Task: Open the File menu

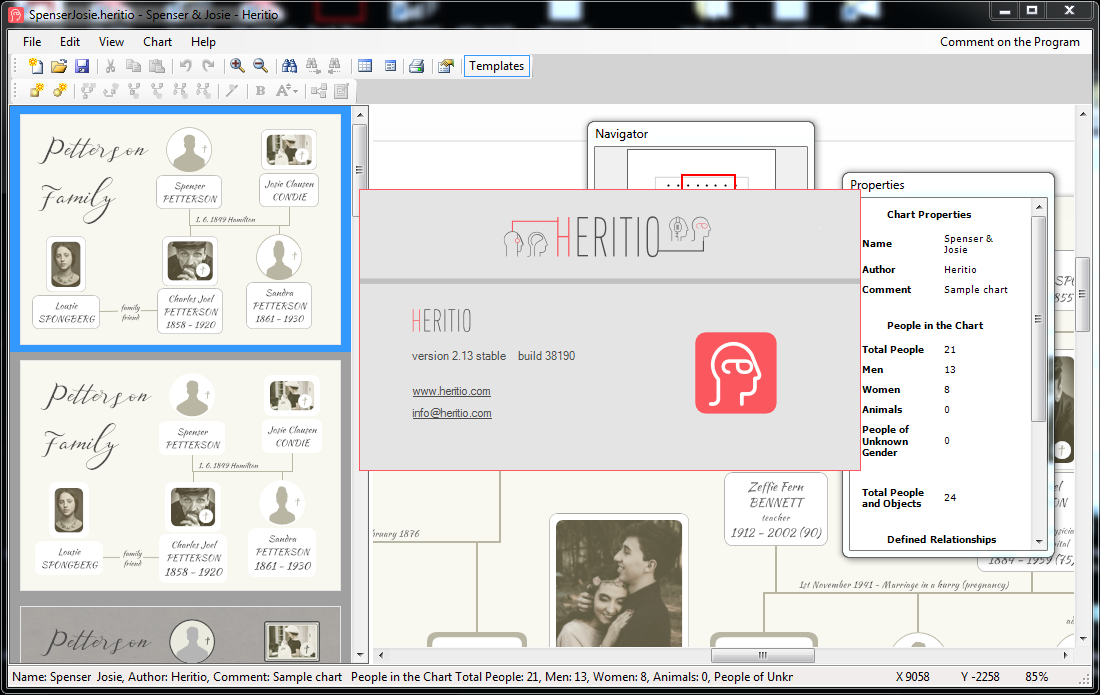Action: click(x=32, y=42)
